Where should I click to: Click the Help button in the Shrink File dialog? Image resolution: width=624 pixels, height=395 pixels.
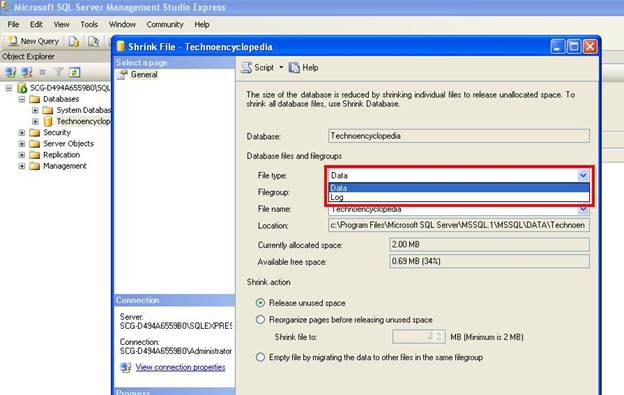[x=303, y=68]
